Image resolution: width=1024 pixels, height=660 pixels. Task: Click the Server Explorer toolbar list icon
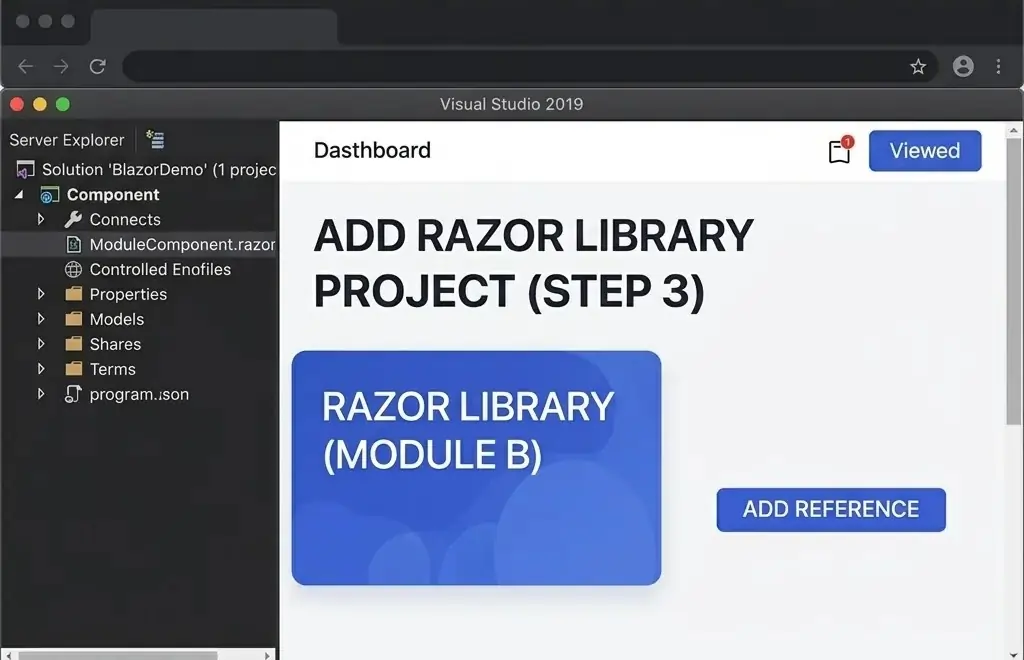point(155,139)
